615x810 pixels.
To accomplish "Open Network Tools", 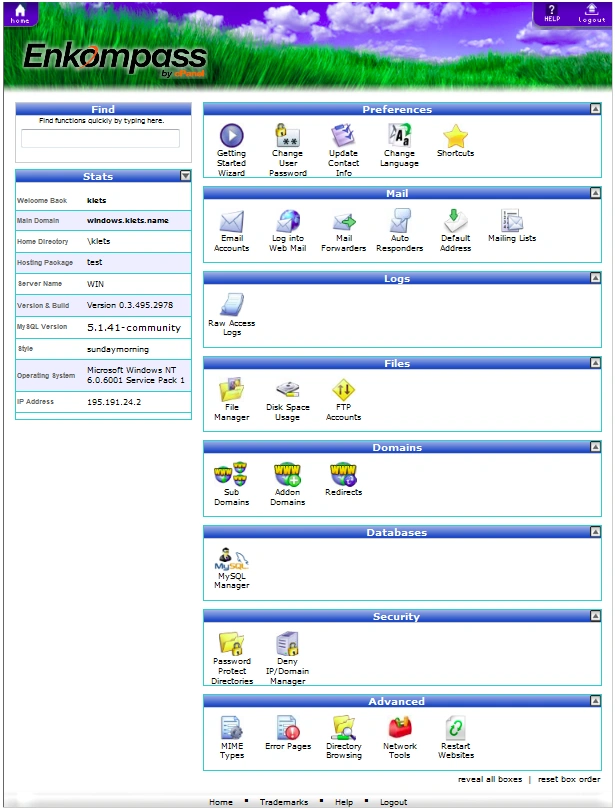I will point(400,737).
